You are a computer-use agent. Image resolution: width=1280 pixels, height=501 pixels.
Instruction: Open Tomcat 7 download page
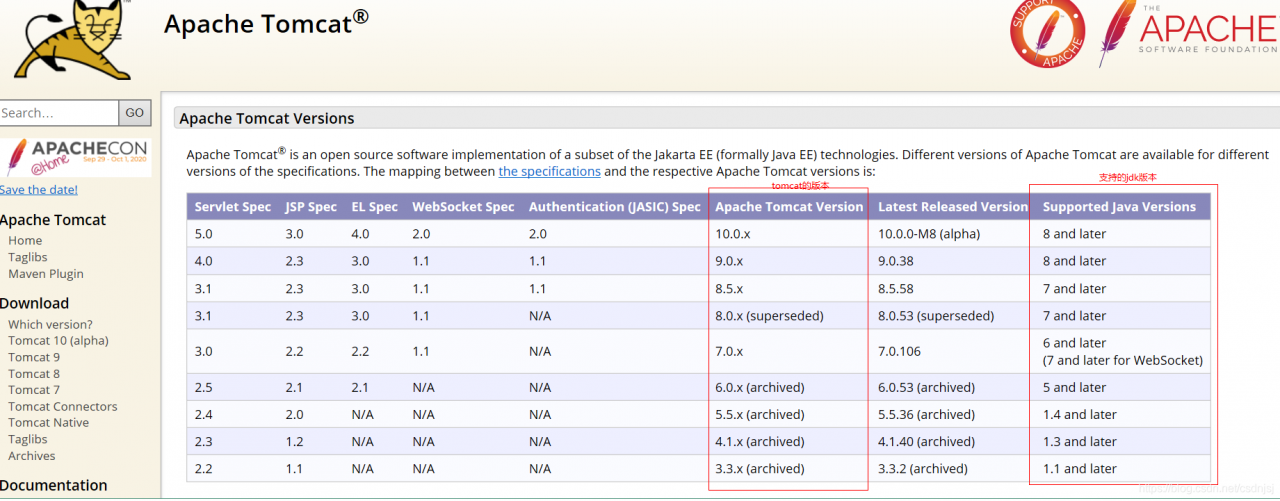click(x=34, y=390)
